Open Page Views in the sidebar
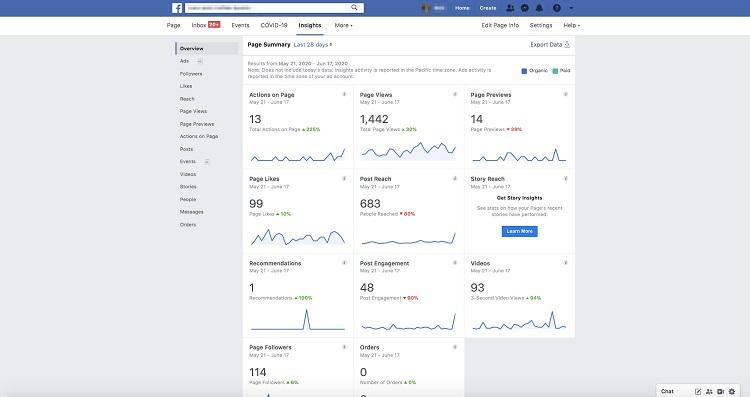Viewport: 750px width, 397px height. click(193, 111)
